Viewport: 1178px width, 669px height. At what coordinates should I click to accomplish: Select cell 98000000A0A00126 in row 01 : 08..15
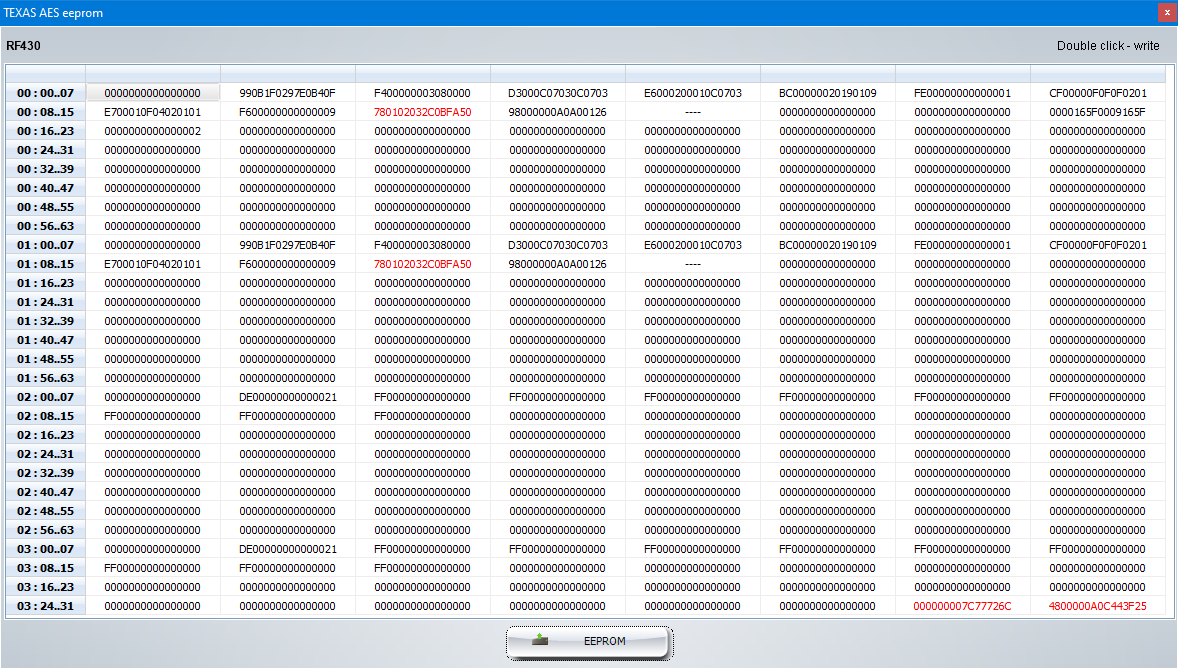557,264
